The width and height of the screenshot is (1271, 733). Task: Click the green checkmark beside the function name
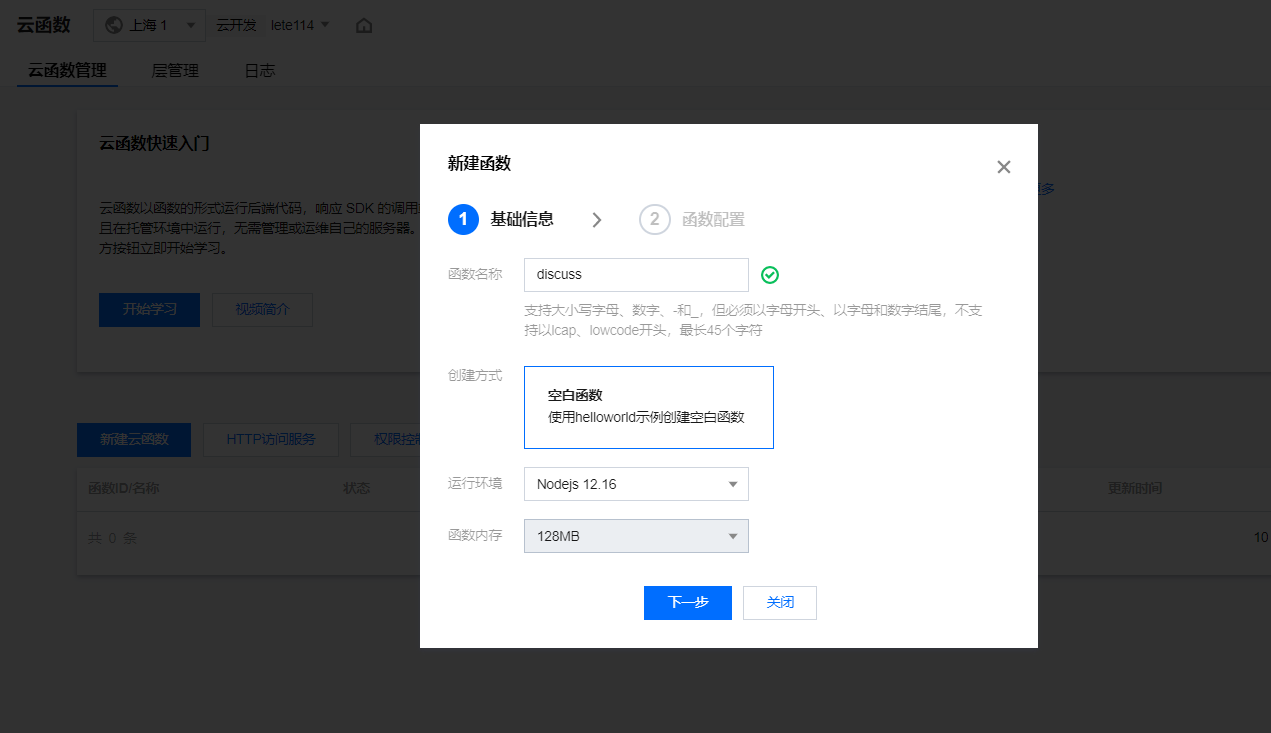[x=769, y=274]
